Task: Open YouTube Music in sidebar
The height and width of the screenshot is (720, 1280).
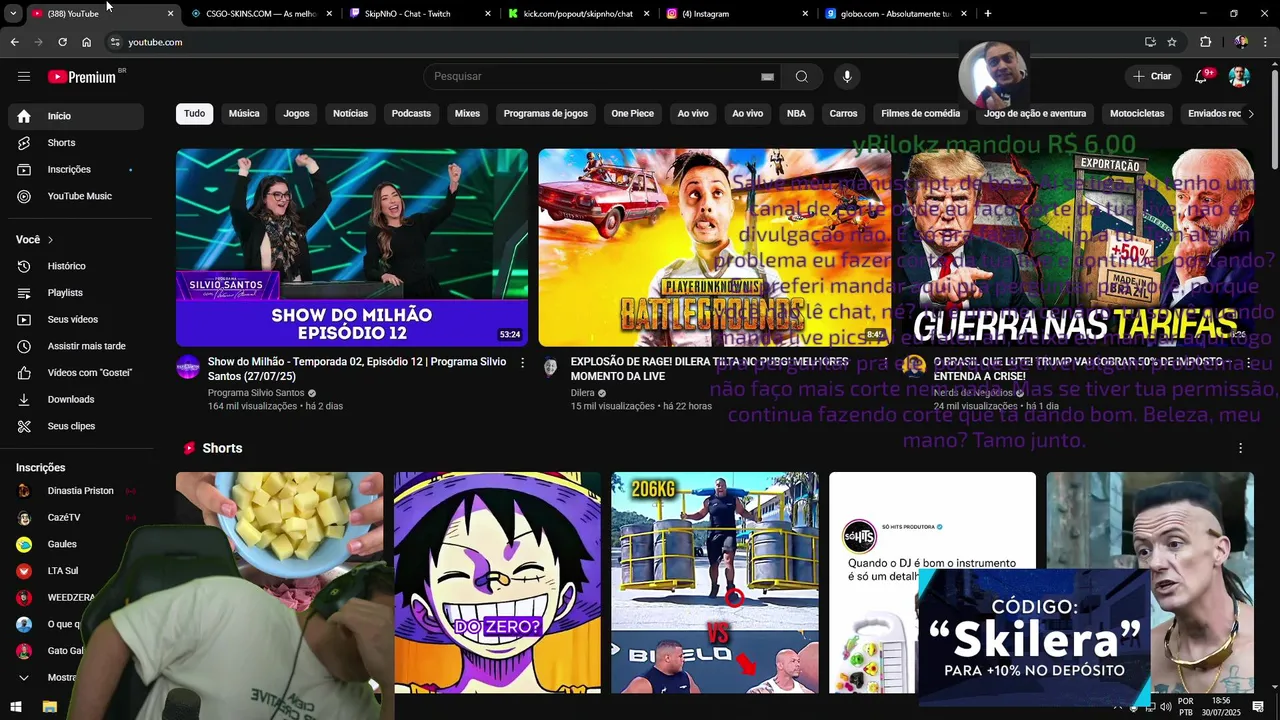Action: tap(76, 196)
